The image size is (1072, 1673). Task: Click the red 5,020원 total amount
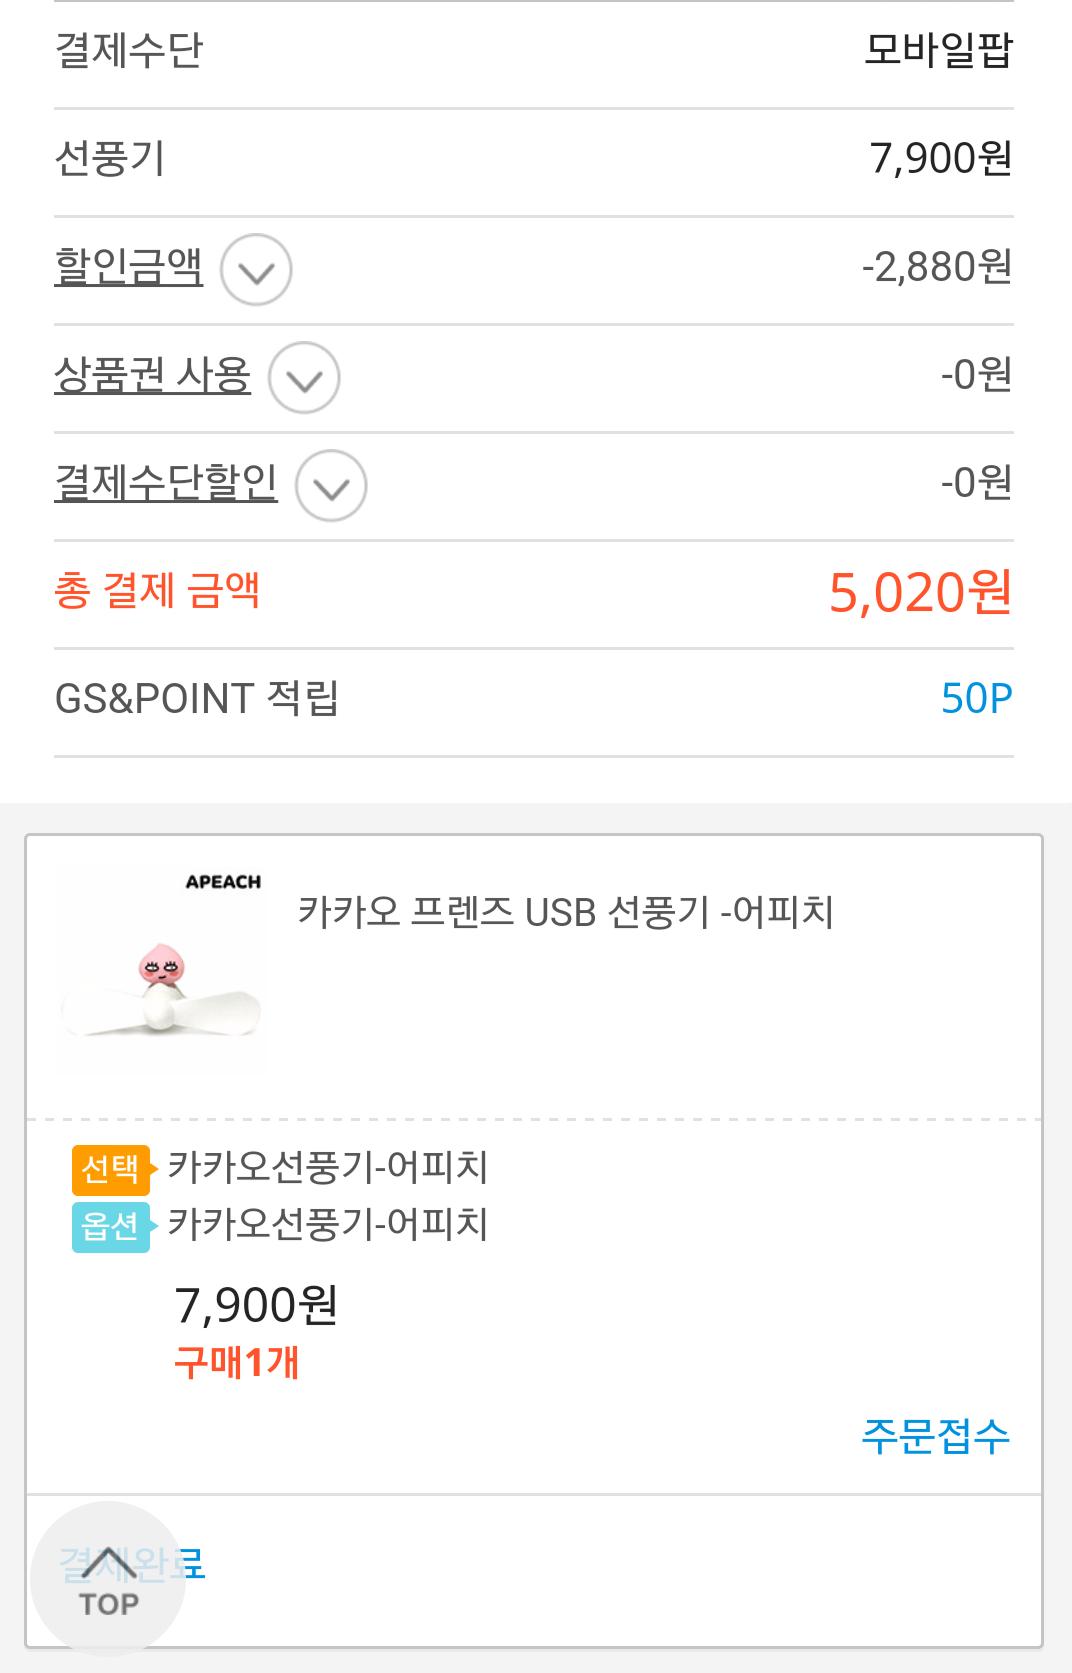point(920,593)
